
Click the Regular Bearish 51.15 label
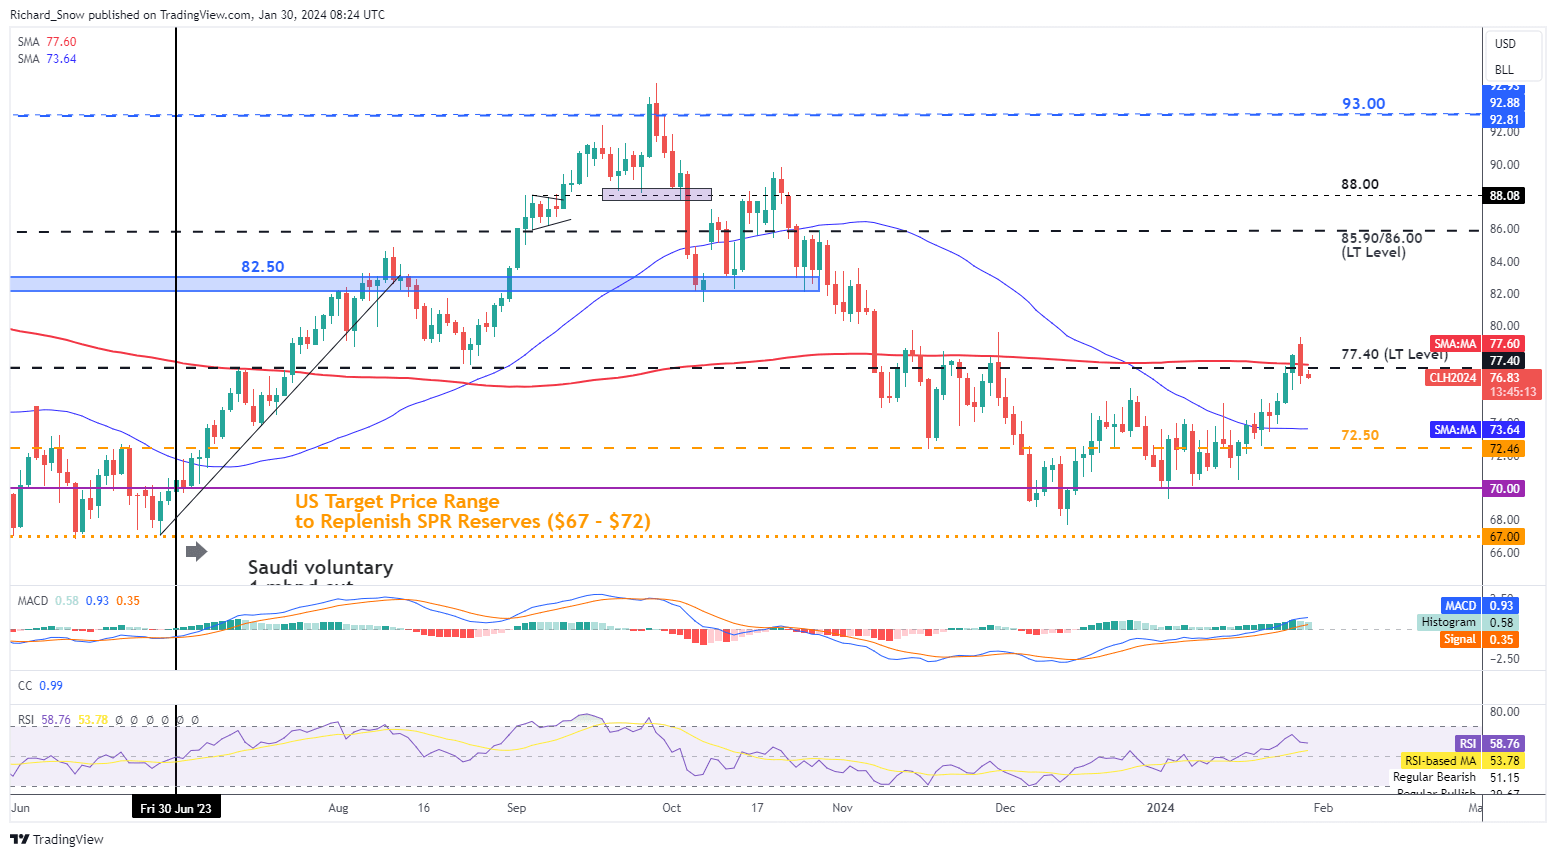coord(1456,777)
